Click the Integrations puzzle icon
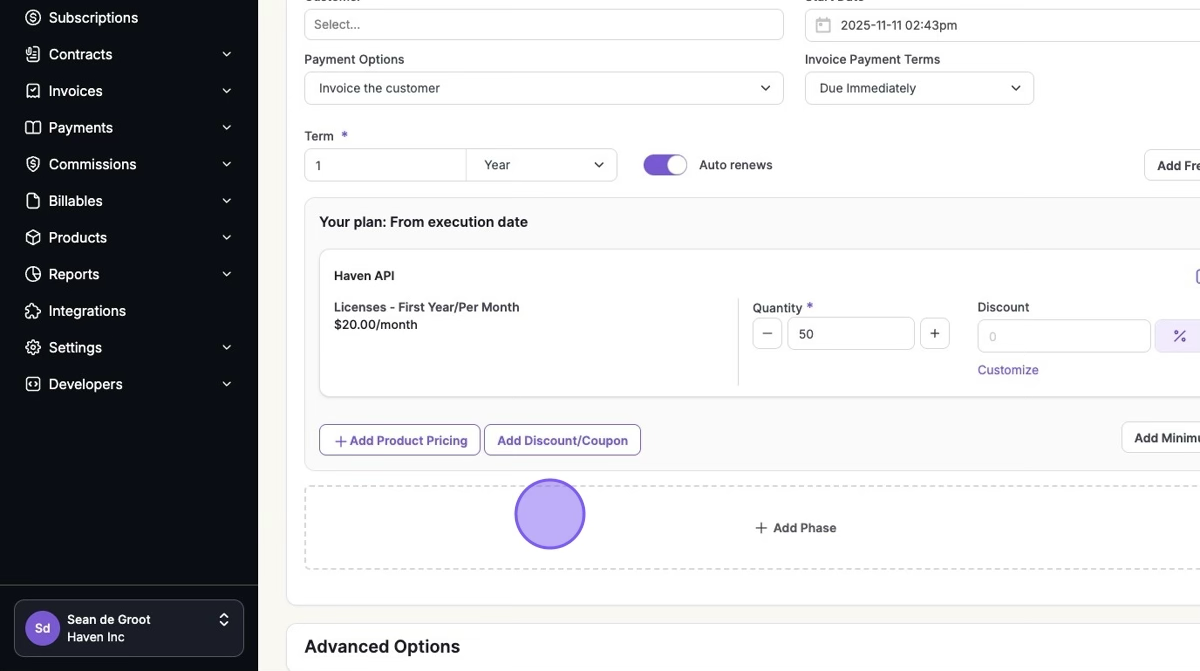The image size is (1200, 671). tap(33, 311)
